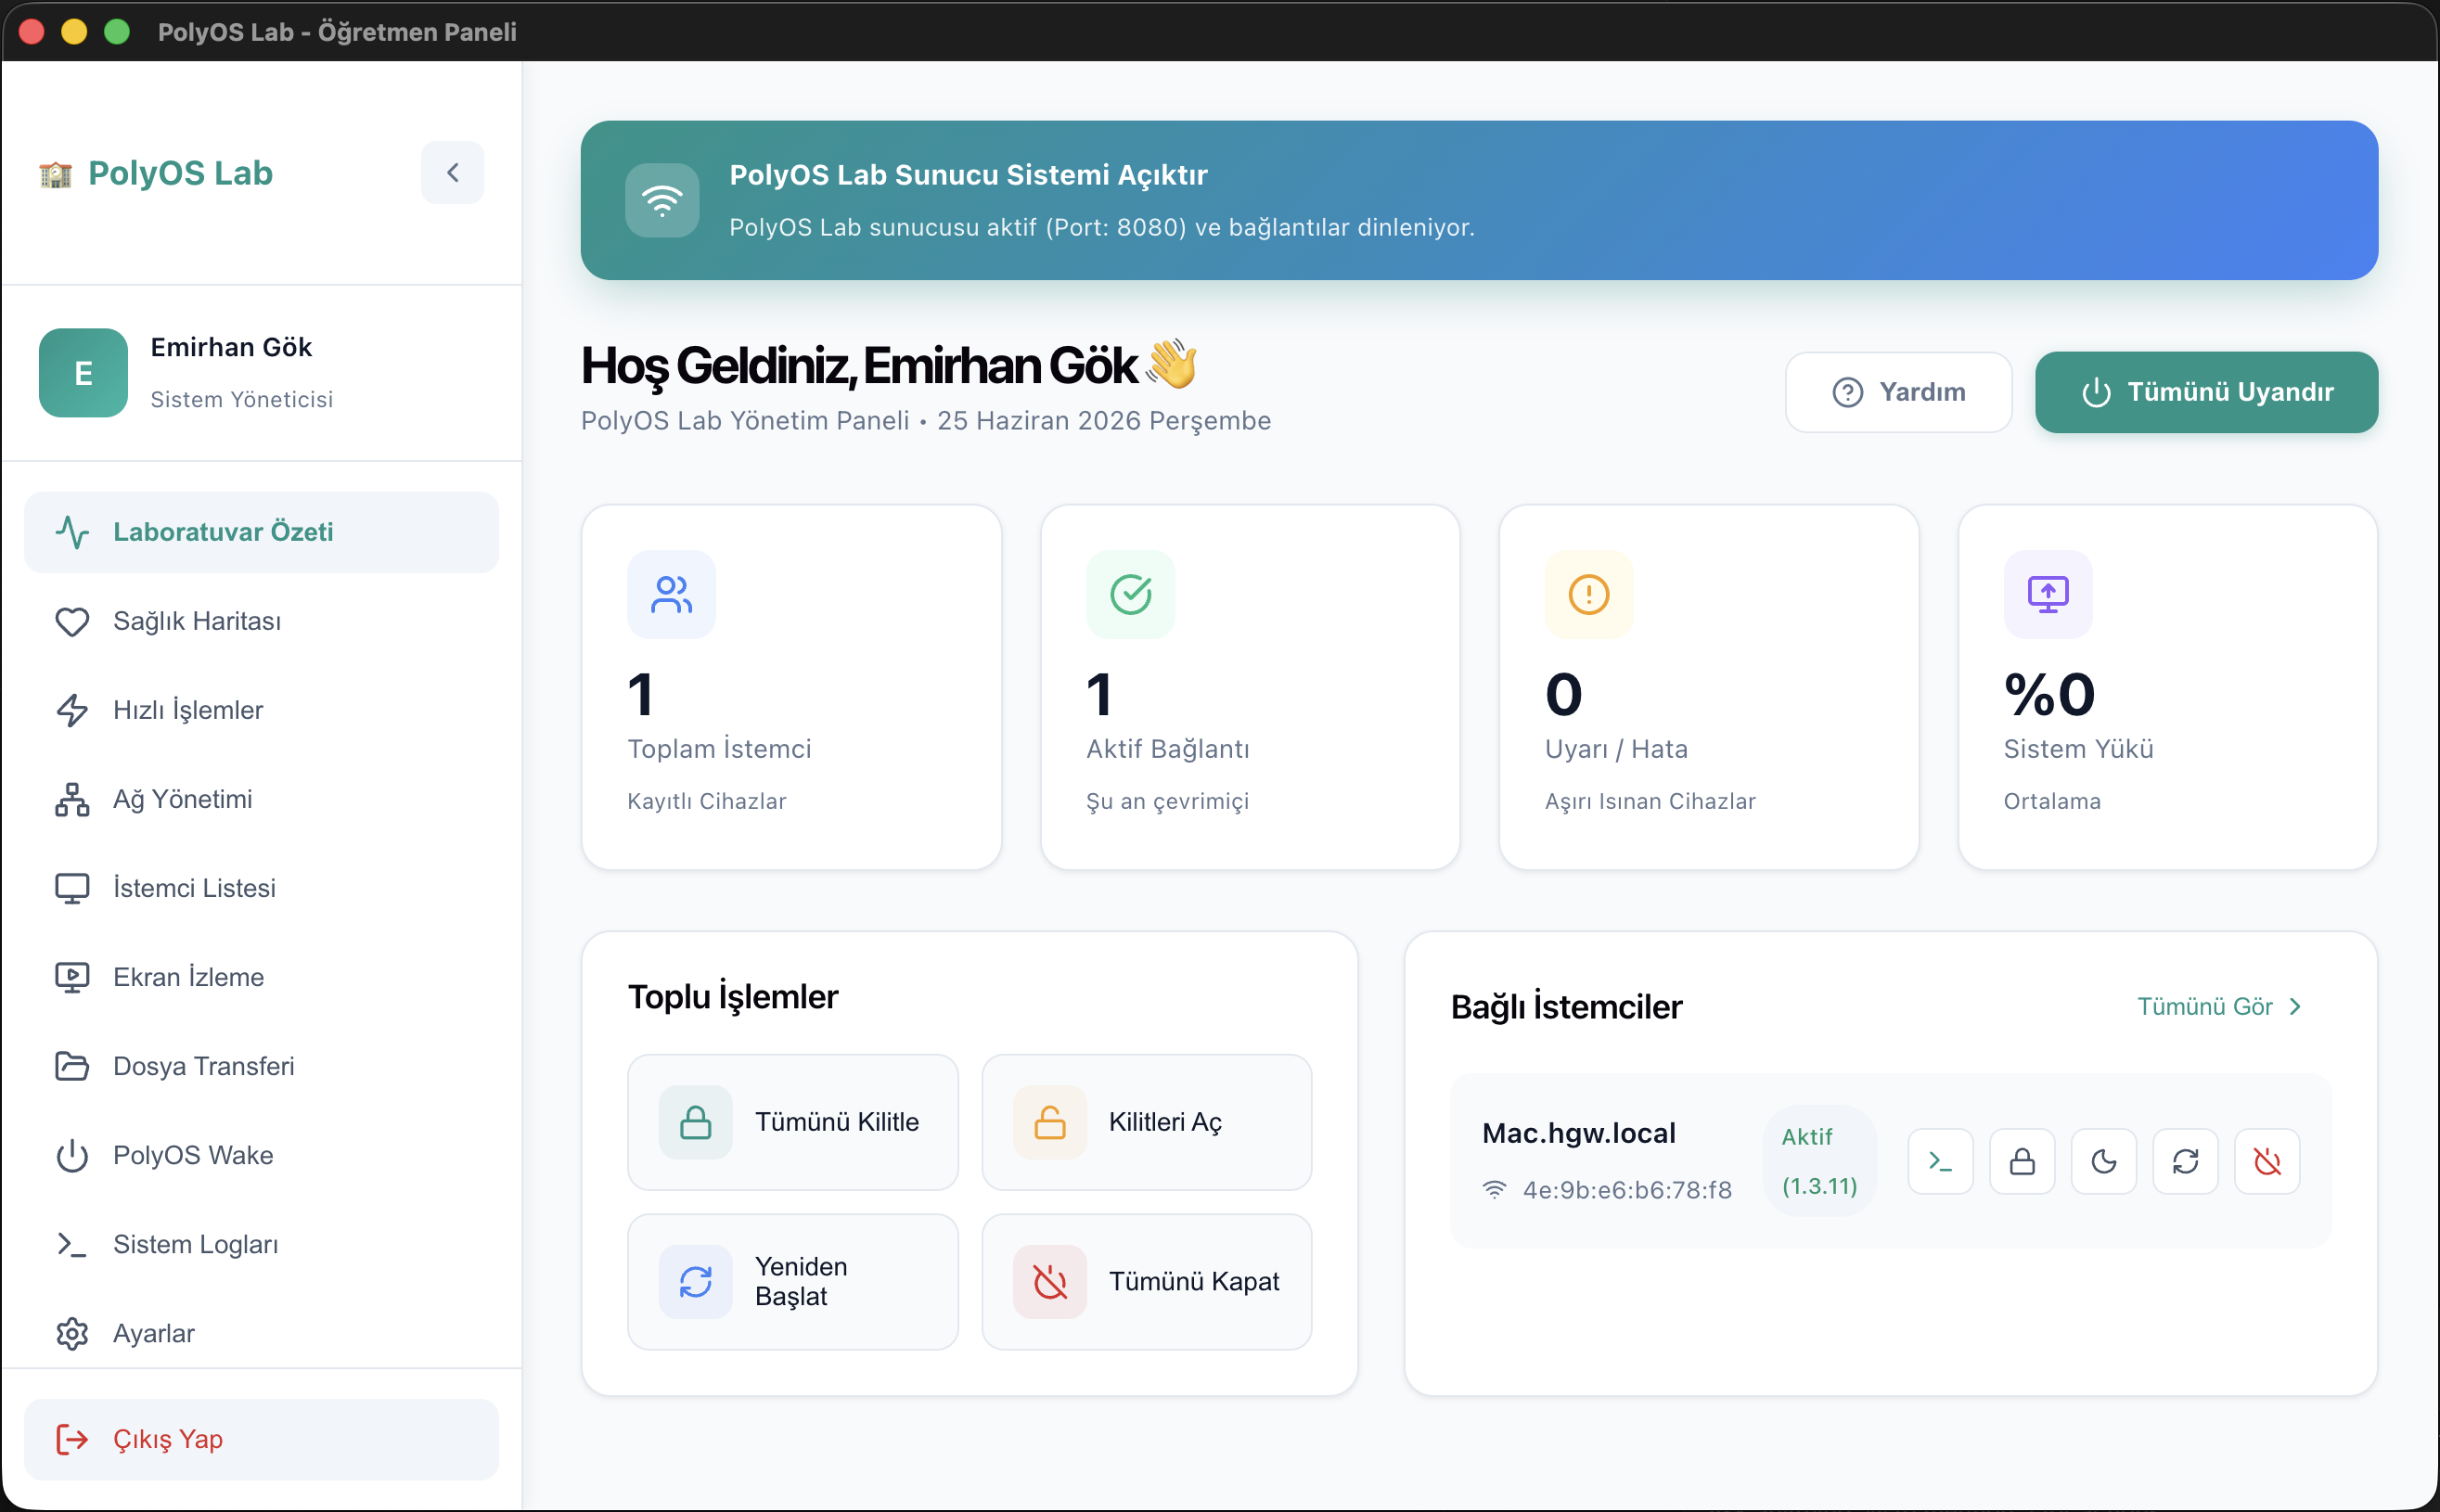Image resolution: width=2440 pixels, height=1512 pixels.
Task: Wake all clients with Tümünü Uyandır
Action: tap(2206, 392)
